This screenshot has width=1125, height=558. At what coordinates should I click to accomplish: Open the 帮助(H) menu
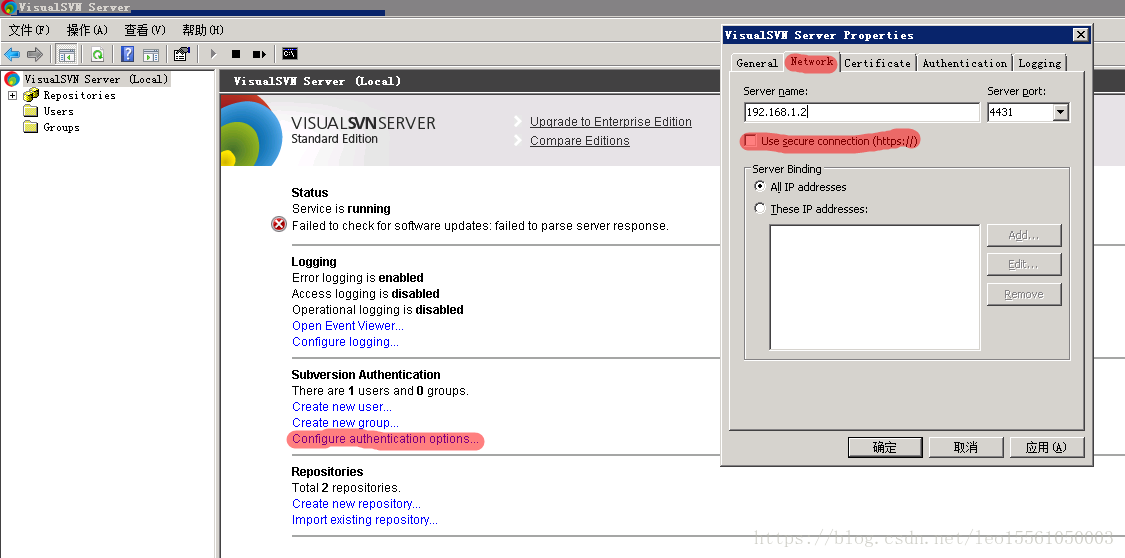point(203,30)
